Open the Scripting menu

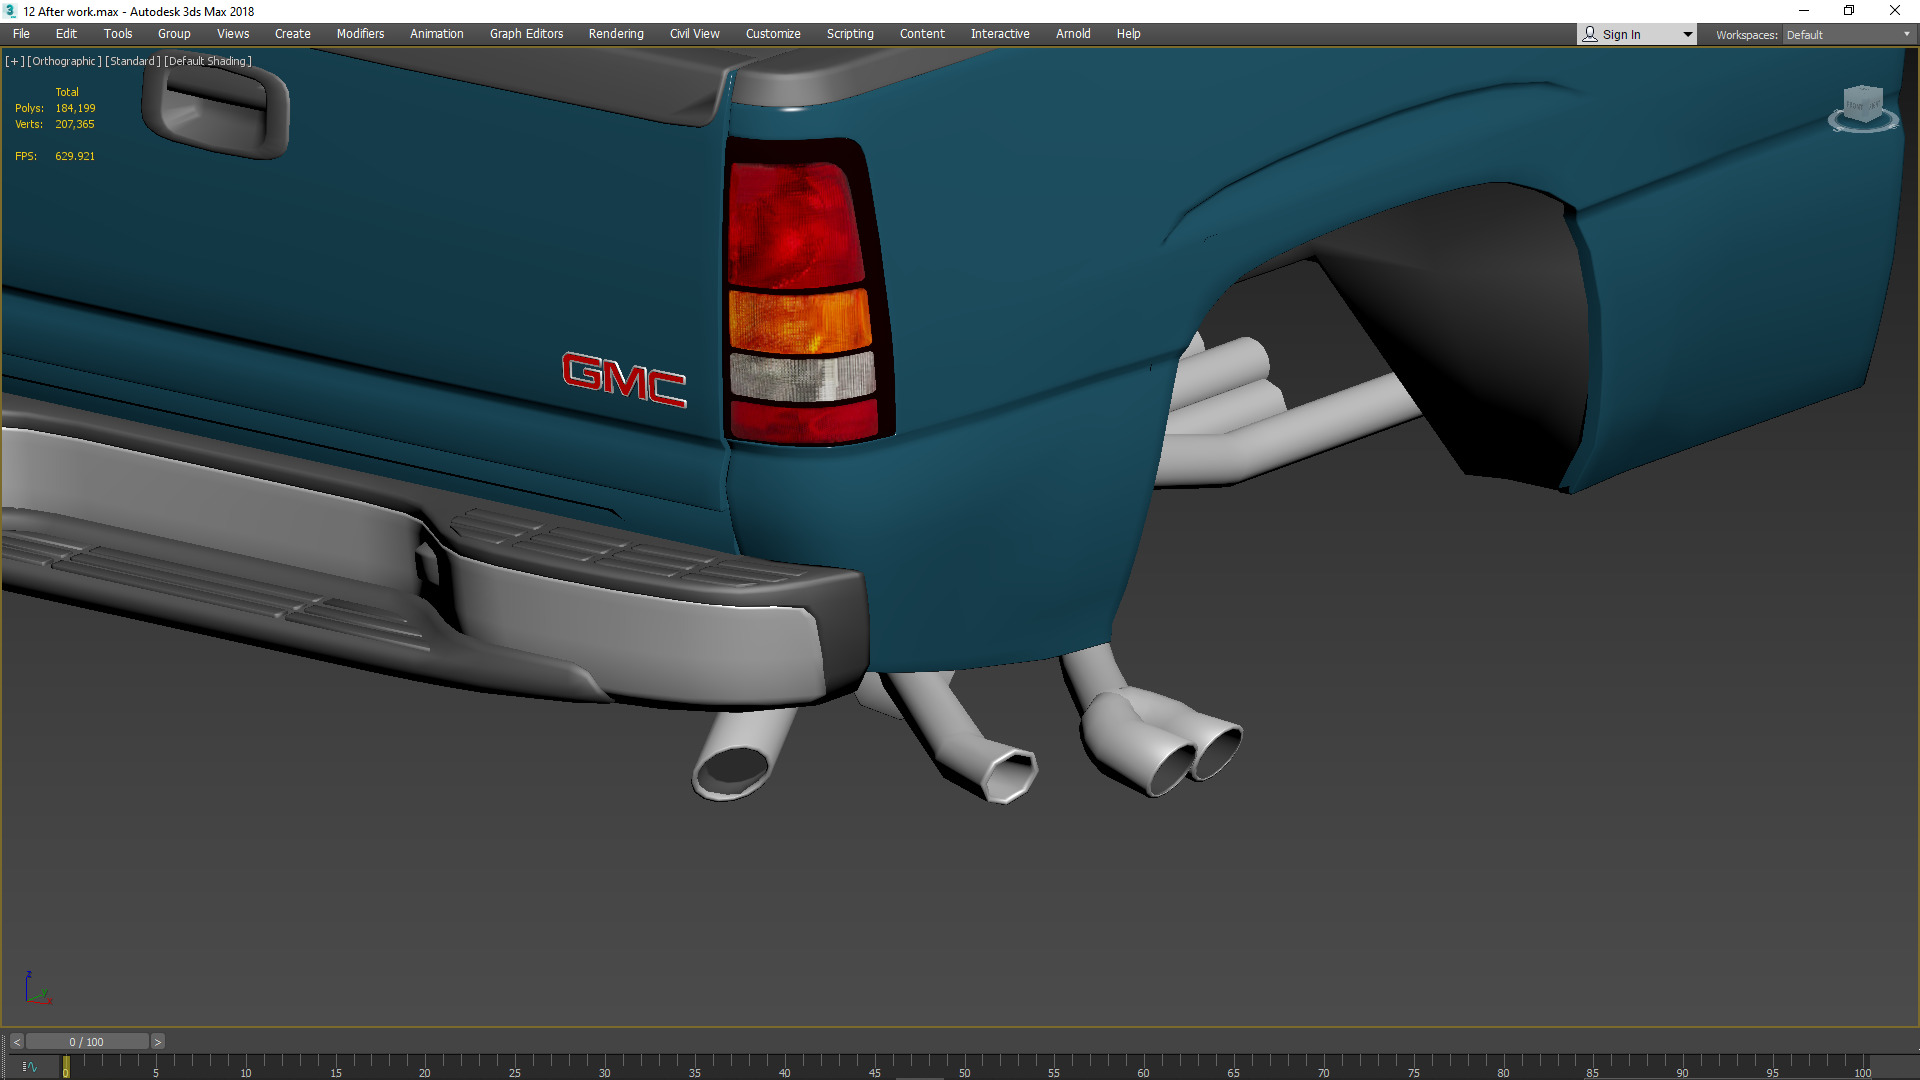[850, 34]
